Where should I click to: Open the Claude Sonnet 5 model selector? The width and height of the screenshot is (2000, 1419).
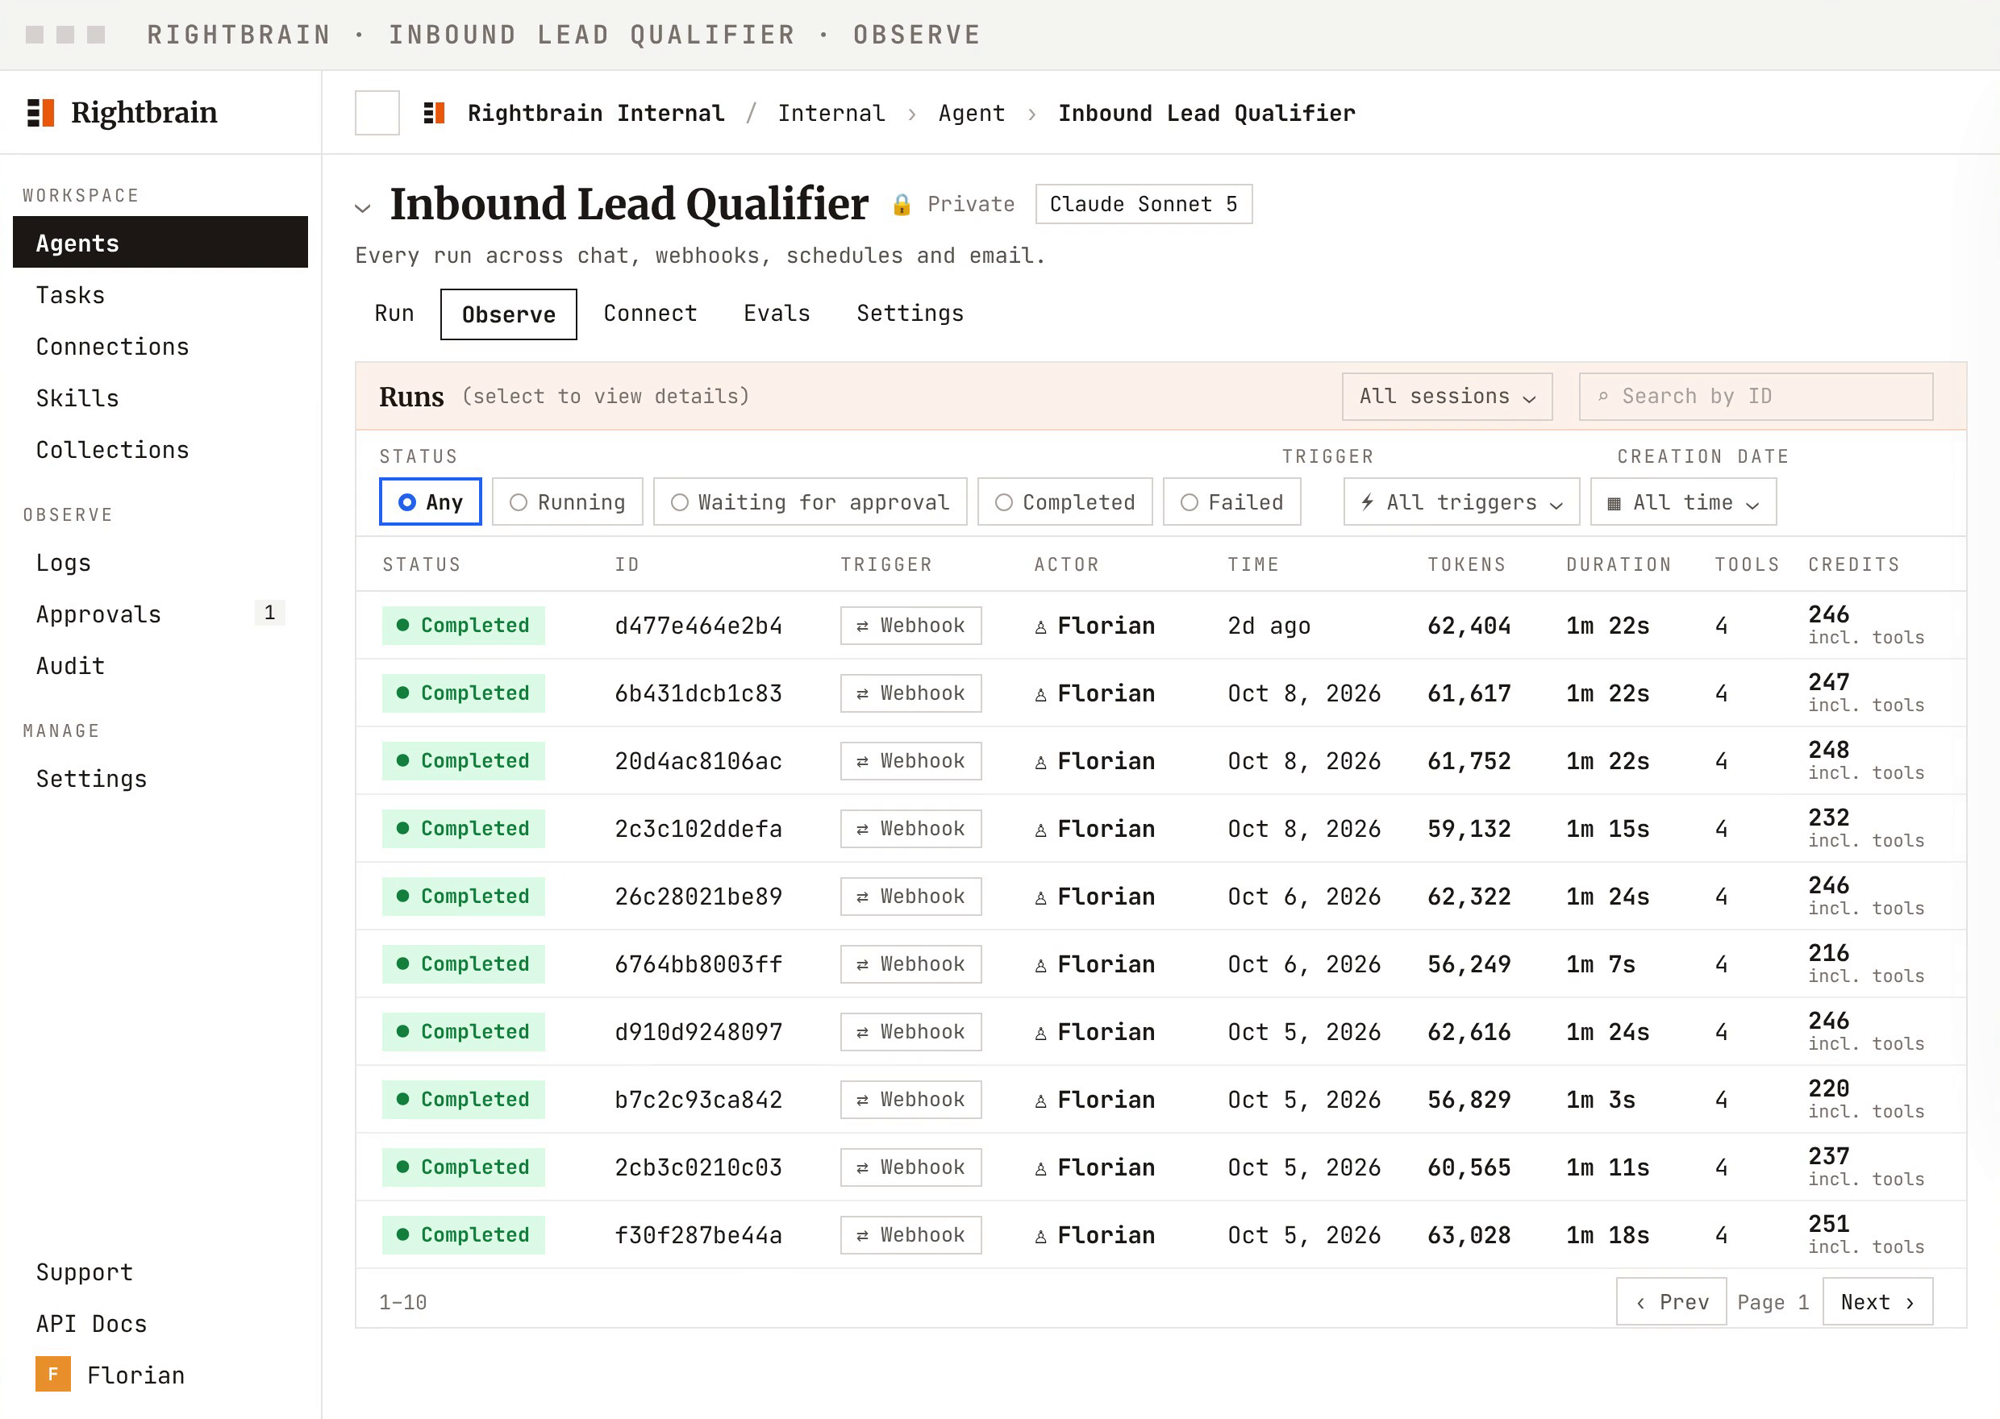coord(1144,205)
